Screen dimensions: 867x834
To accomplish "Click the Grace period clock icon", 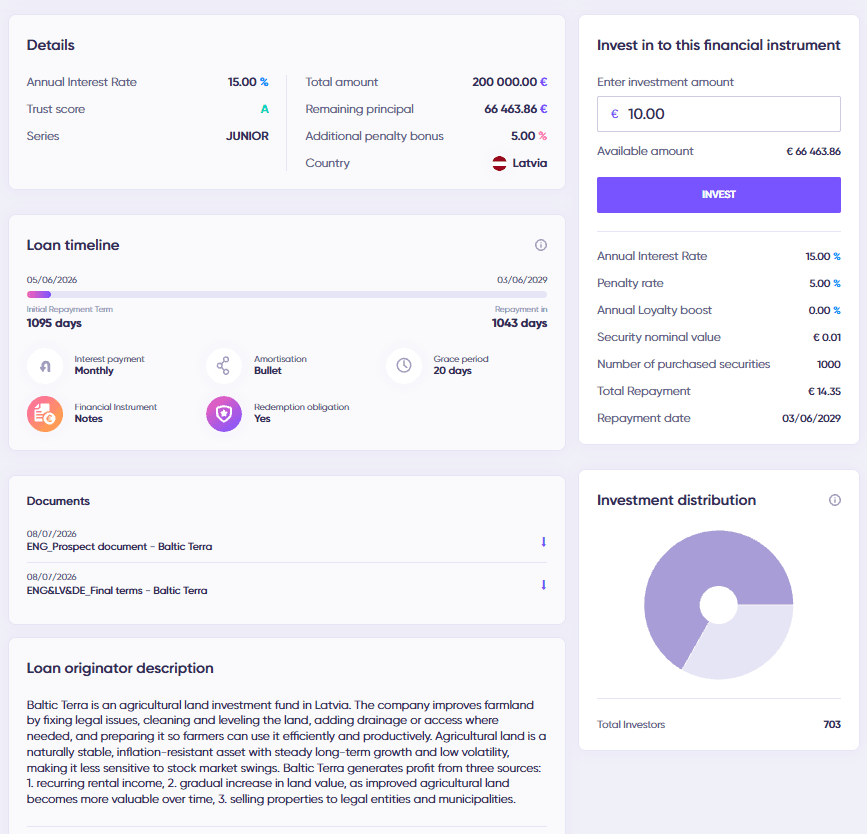I will [404, 366].
